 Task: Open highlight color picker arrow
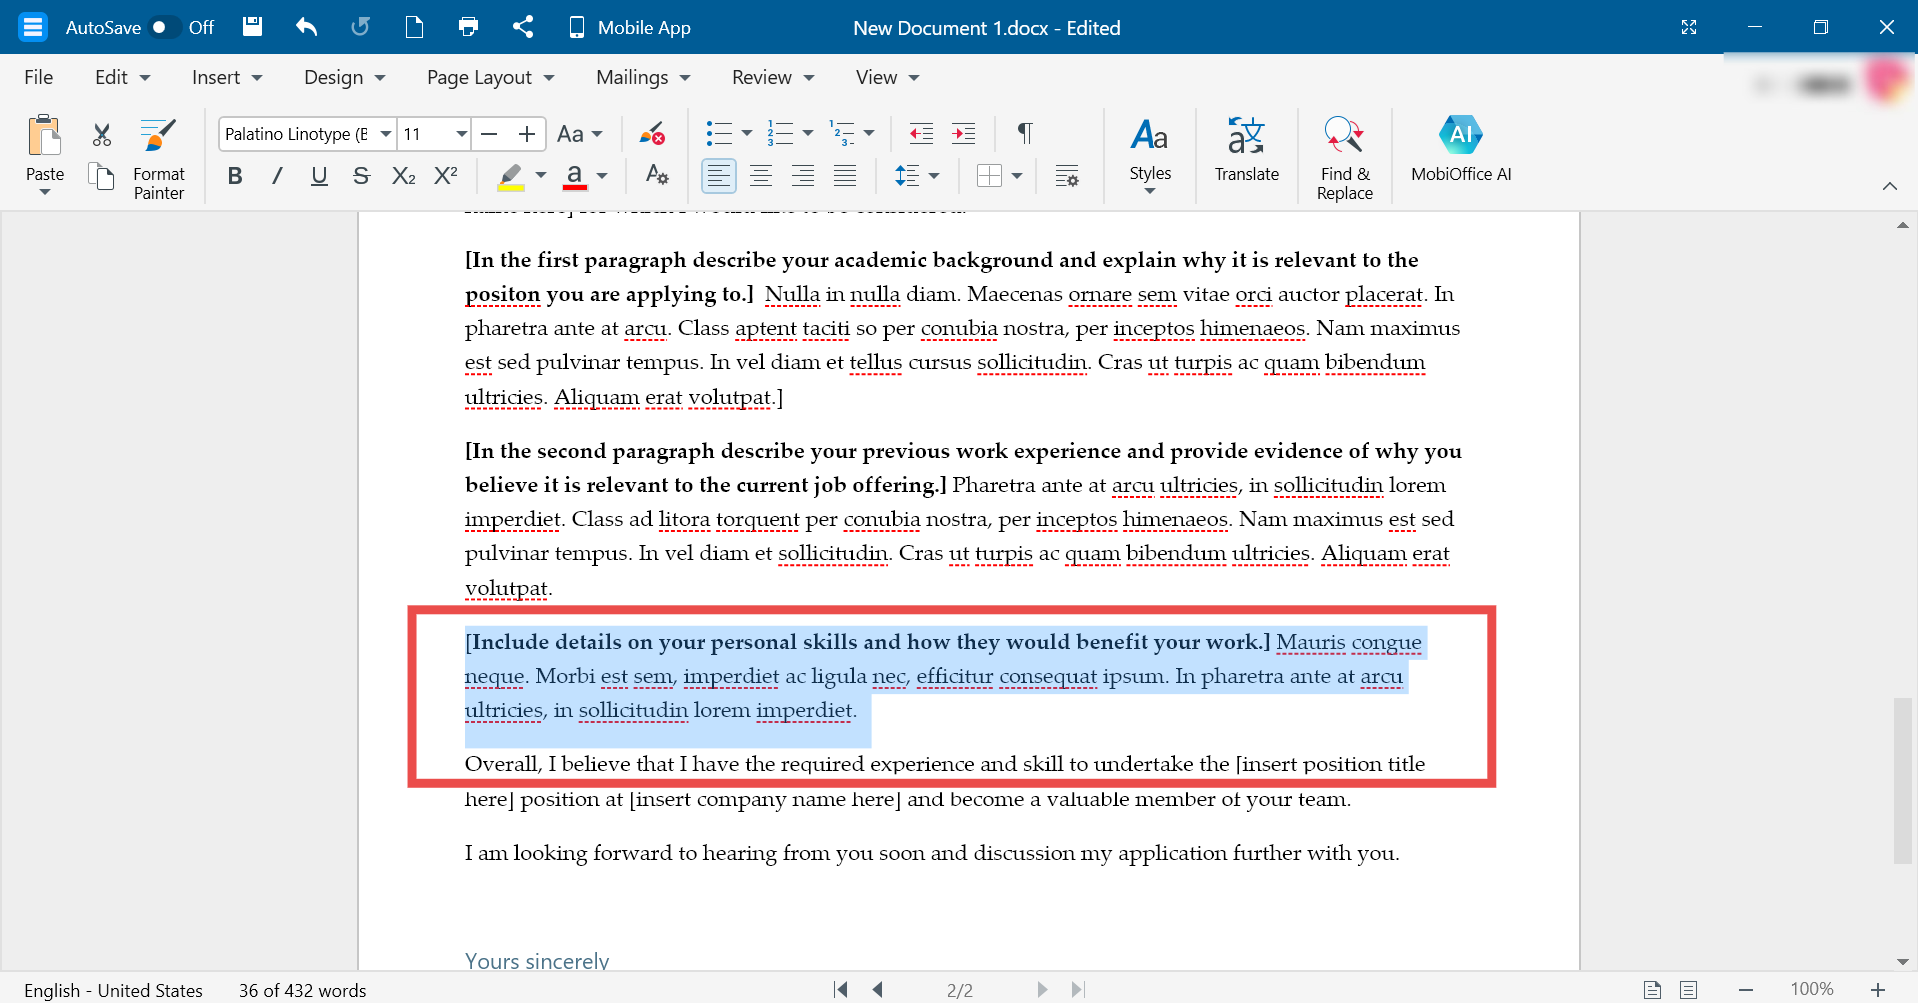[x=541, y=176]
